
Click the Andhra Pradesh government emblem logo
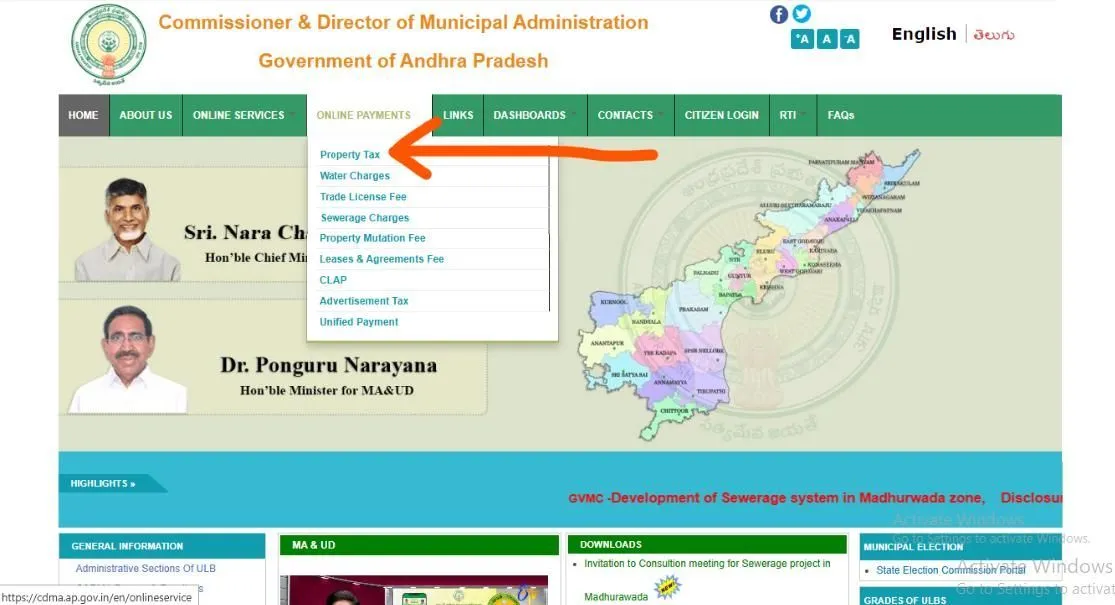(x=108, y=44)
